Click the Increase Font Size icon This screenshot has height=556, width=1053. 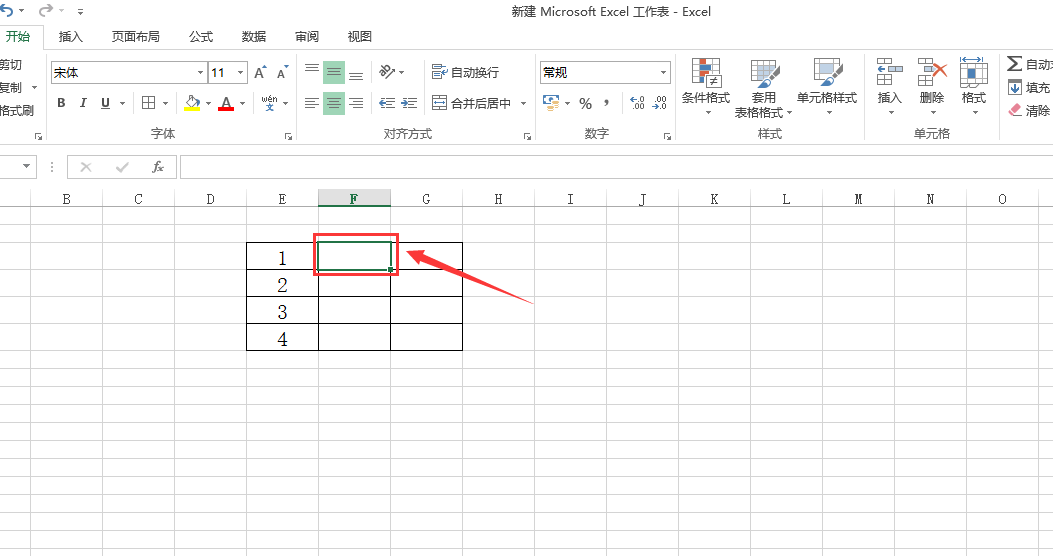260,73
